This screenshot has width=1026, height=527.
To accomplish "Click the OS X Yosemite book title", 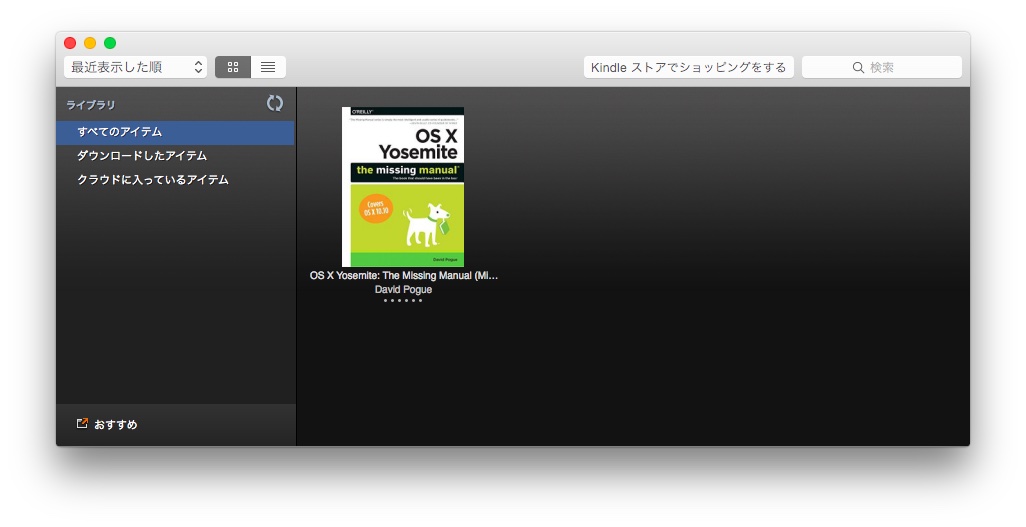I will [x=404, y=276].
